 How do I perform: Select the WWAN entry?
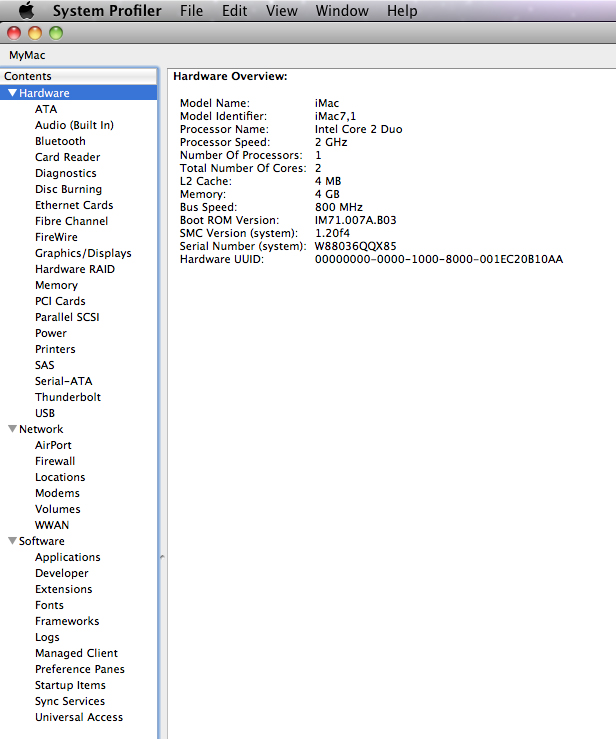(x=52, y=525)
